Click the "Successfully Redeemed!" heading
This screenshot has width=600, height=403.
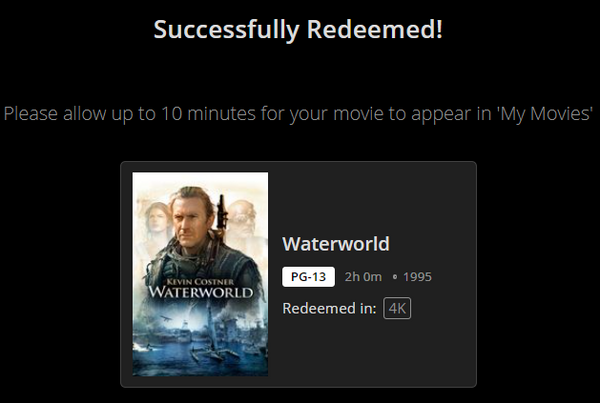[x=298, y=29]
